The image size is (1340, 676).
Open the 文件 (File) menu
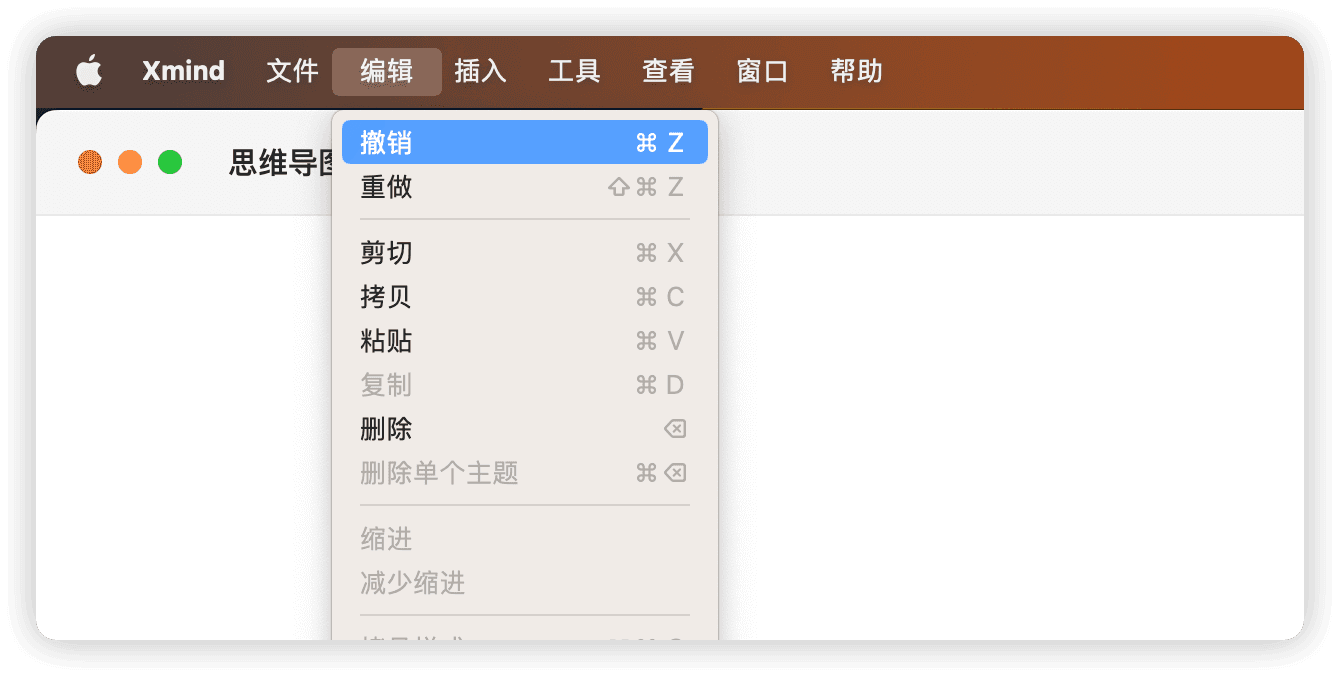tap(292, 71)
